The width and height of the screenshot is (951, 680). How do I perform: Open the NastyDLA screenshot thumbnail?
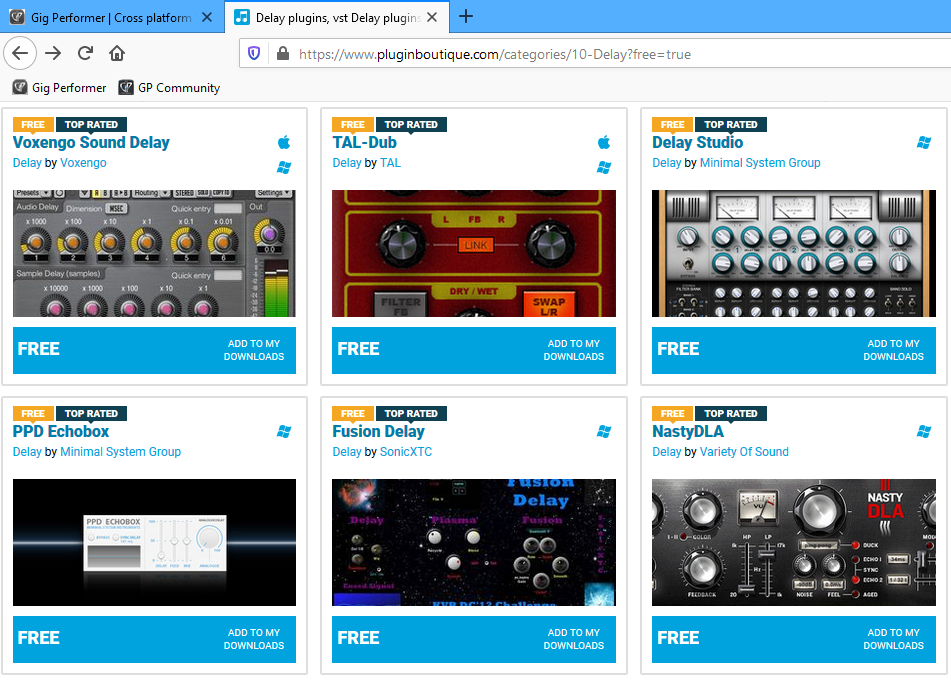[x=794, y=542]
